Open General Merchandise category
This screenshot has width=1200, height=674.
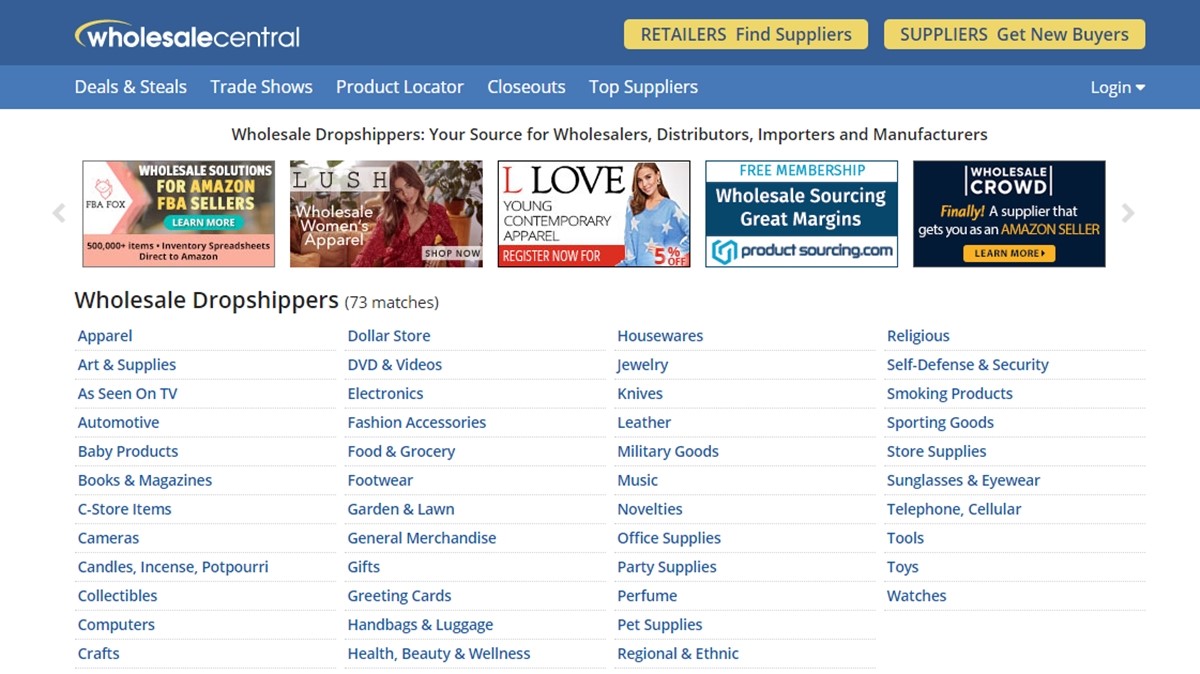pos(422,539)
